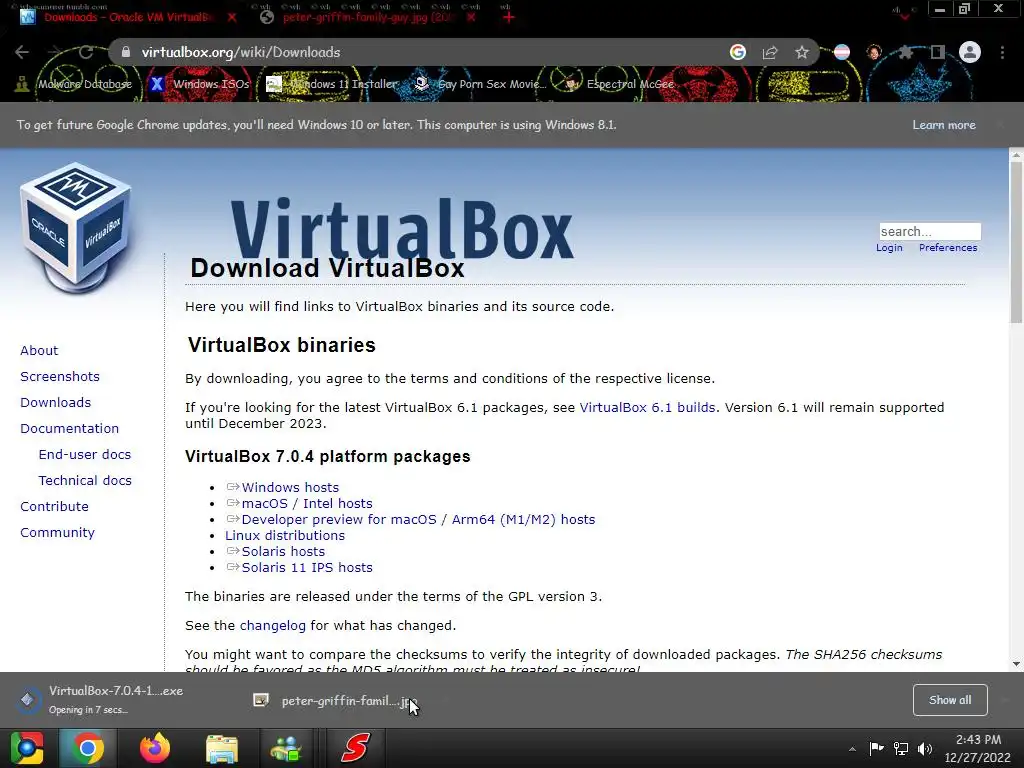Download the Solaris hosts package

point(283,552)
